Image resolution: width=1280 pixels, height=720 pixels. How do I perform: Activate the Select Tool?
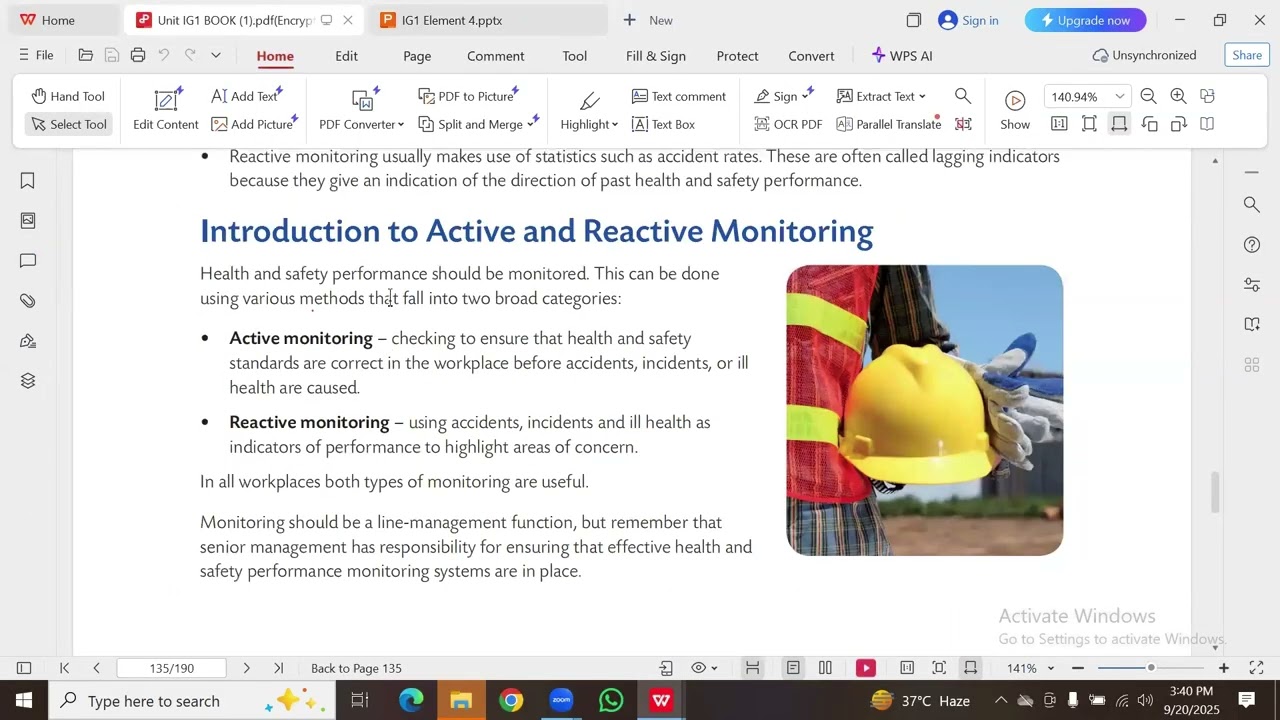68,124
